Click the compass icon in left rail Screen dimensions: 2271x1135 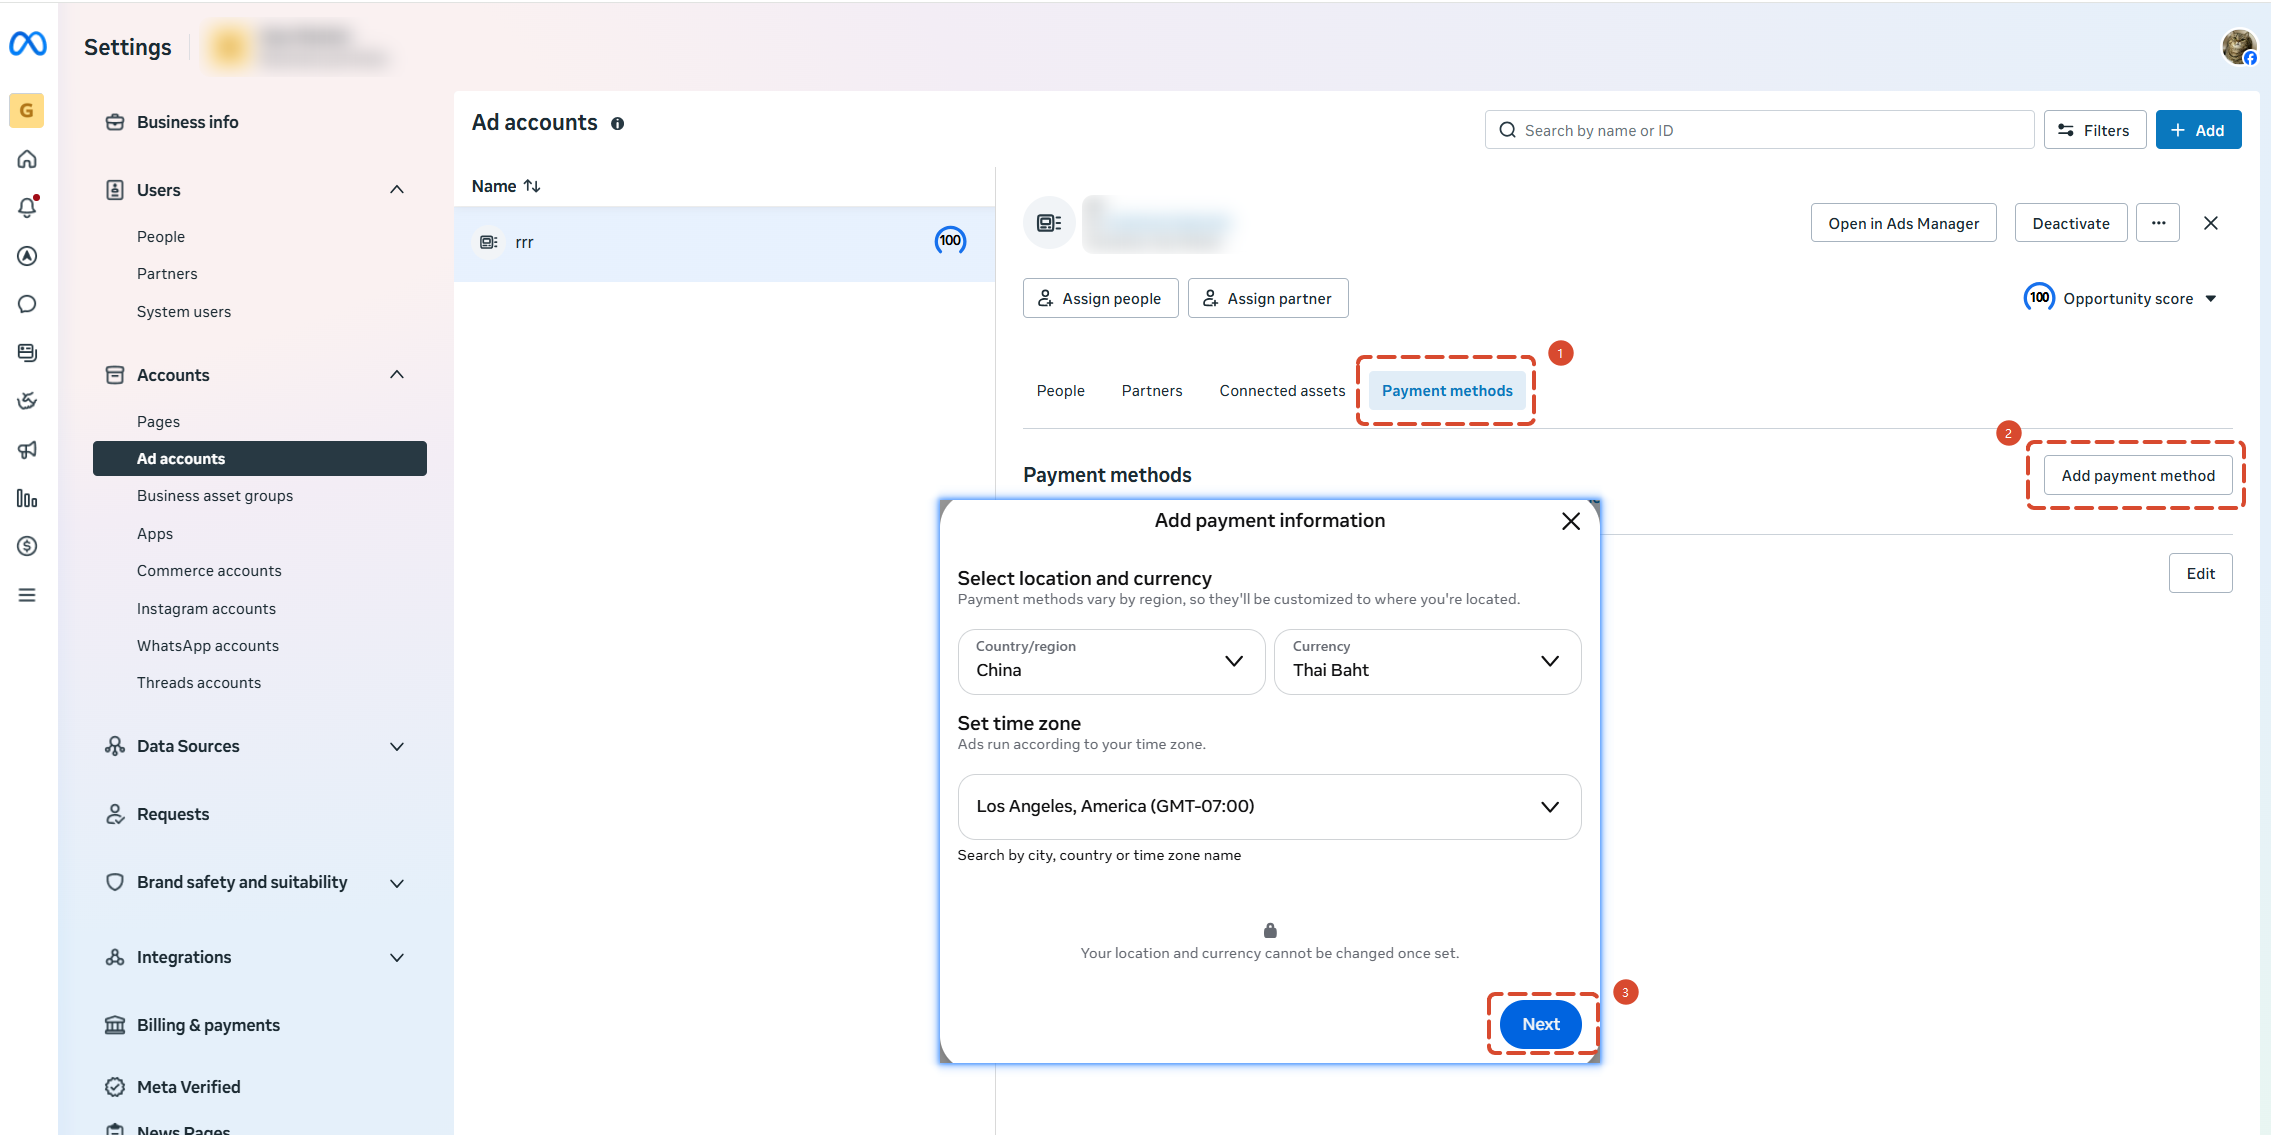27,256
